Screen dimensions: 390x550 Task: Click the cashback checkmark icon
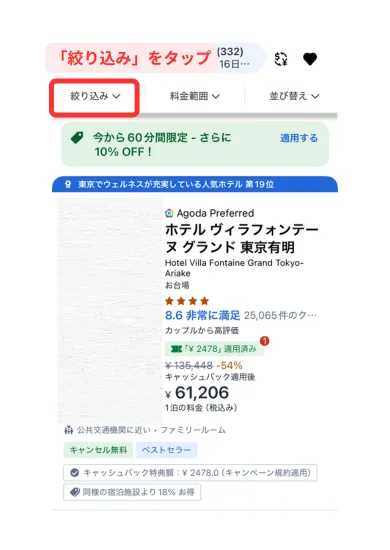click(x=75, y=472)
